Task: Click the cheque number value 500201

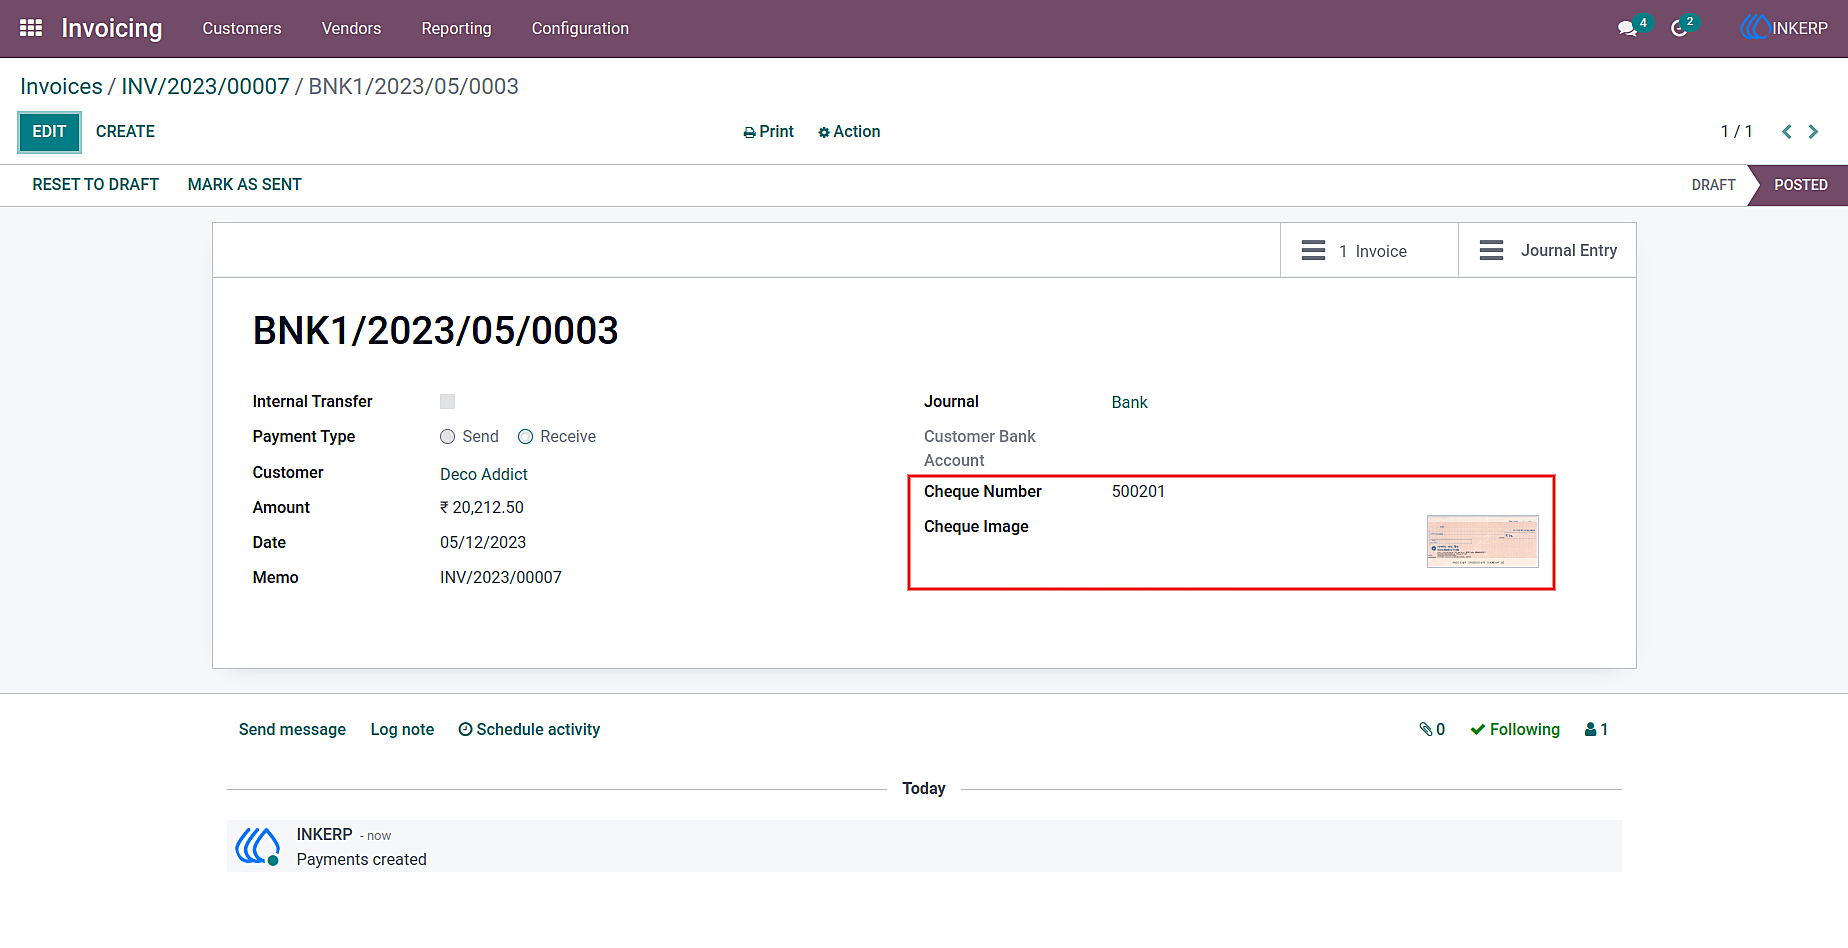Action: pos(1138,492)
